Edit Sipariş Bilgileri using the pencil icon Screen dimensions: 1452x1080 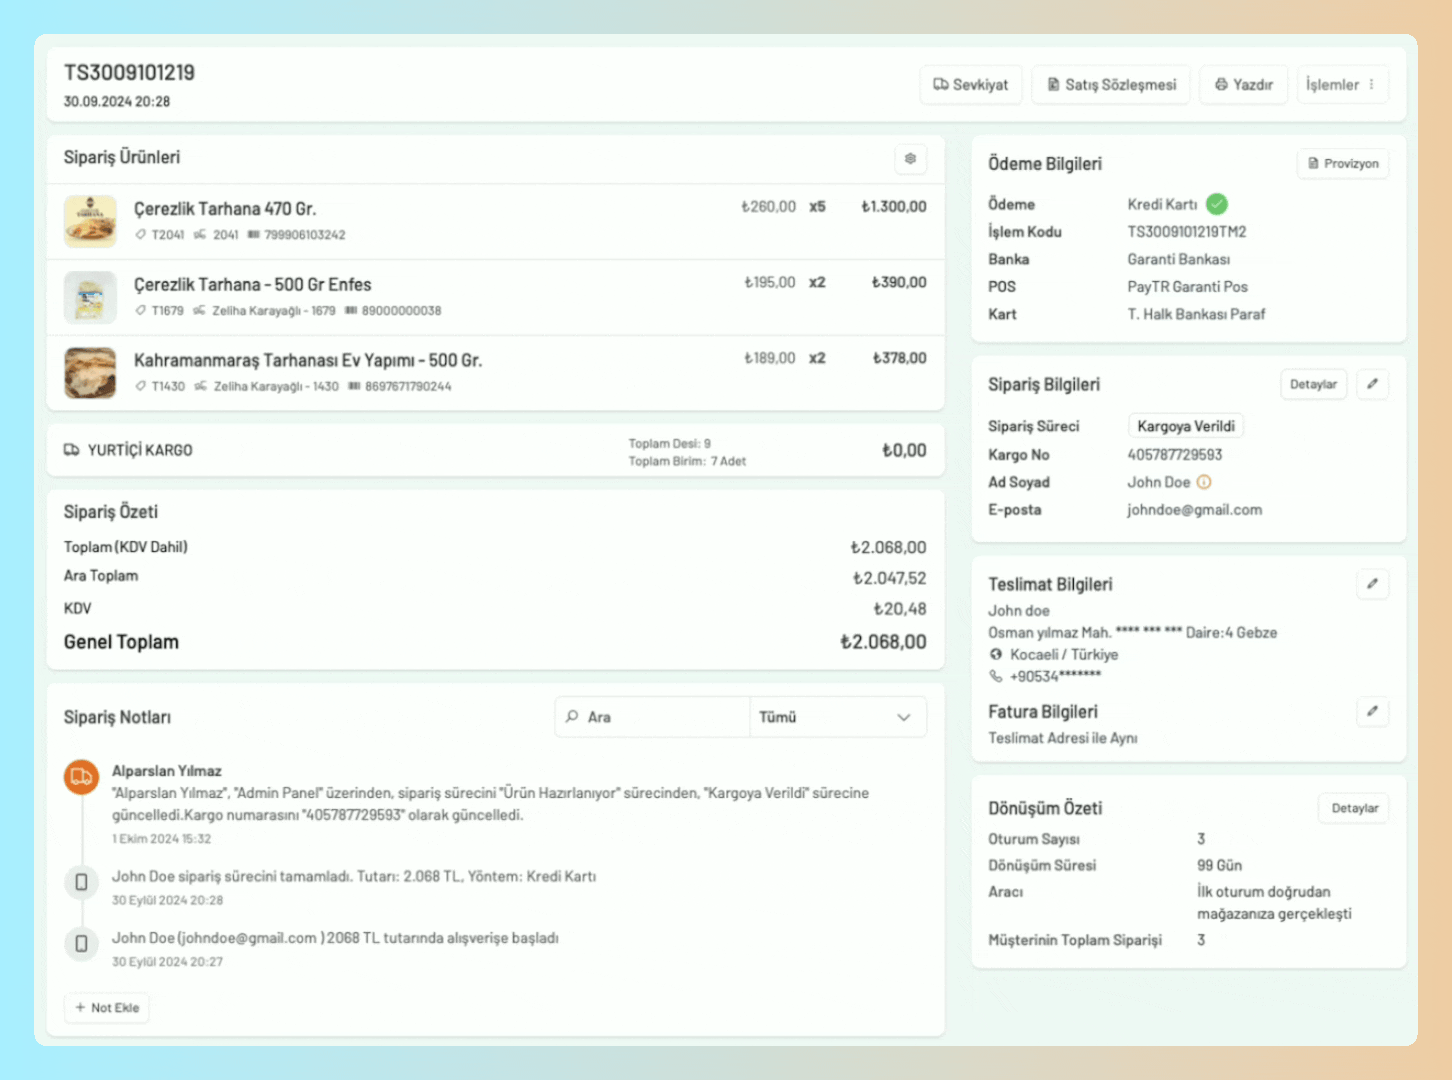pyautogui.click(x=1372, y=384)
